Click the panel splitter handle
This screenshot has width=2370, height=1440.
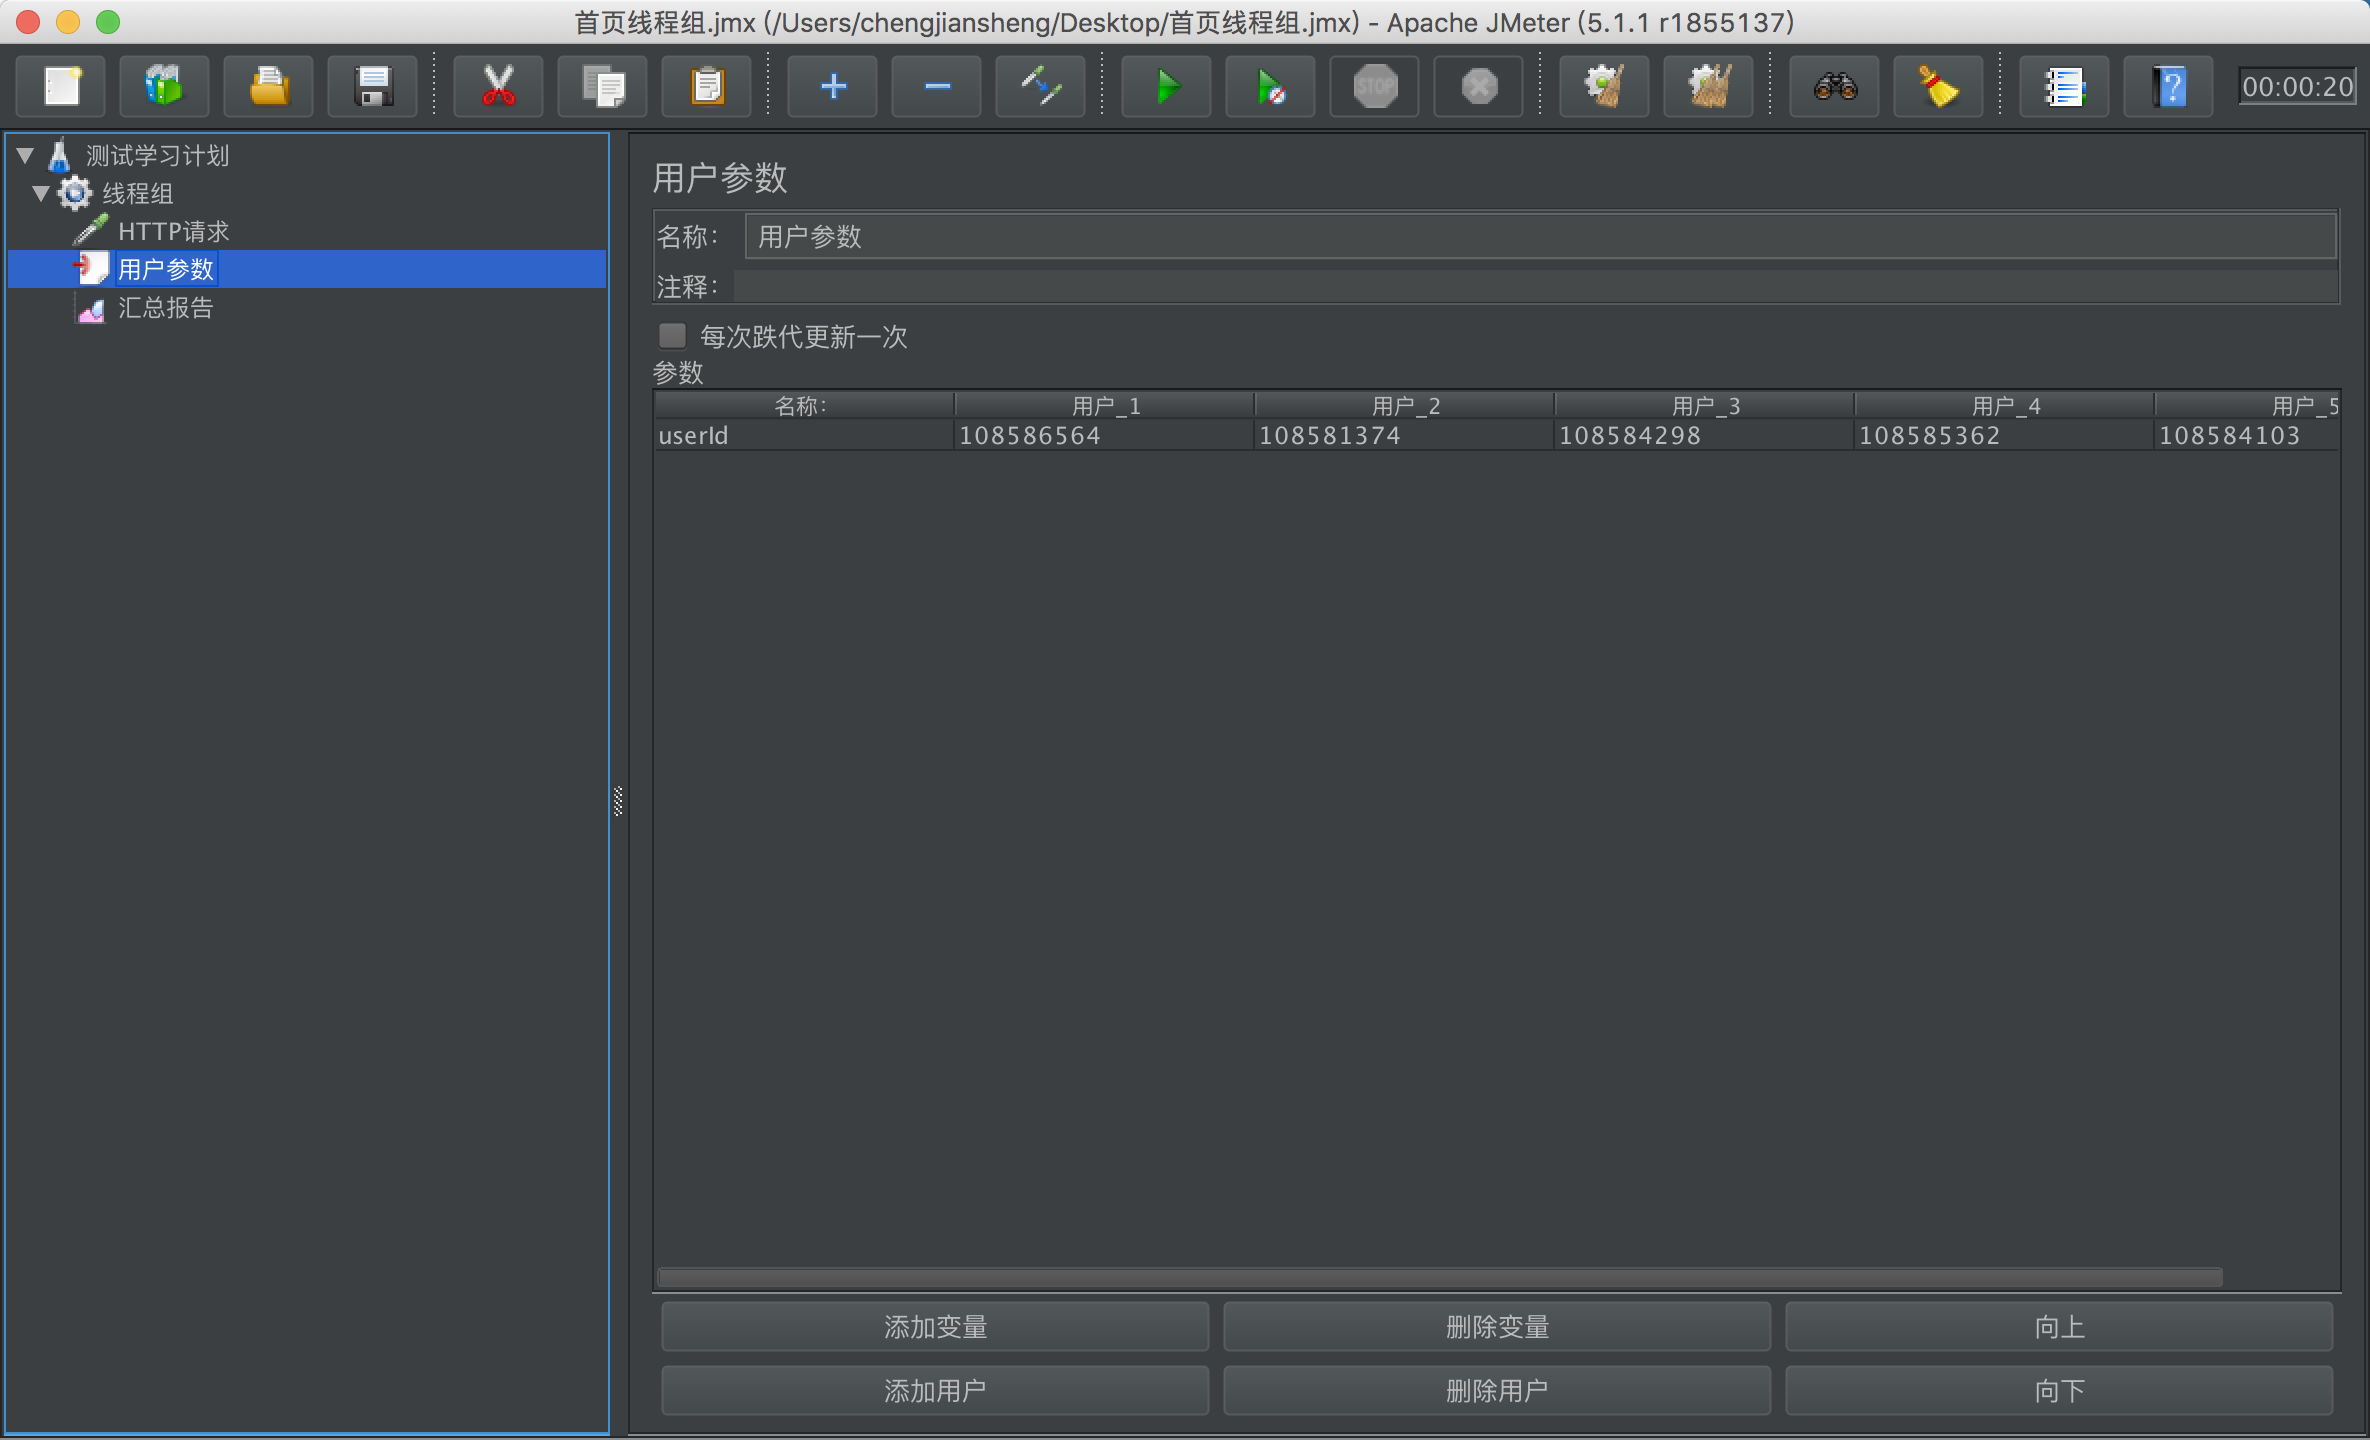618,801
